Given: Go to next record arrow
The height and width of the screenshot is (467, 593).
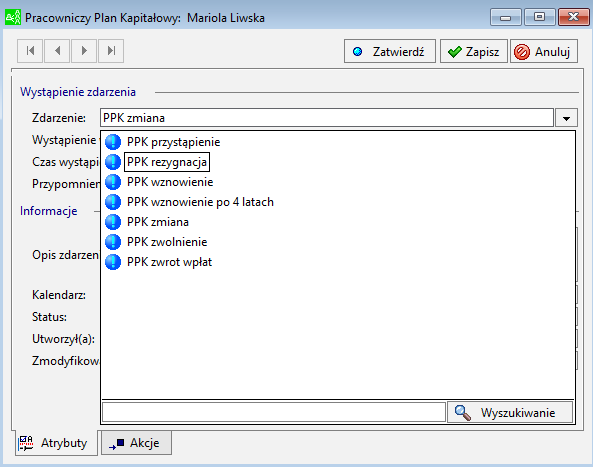Looking at the screenshot, I should tap(84, 51).
